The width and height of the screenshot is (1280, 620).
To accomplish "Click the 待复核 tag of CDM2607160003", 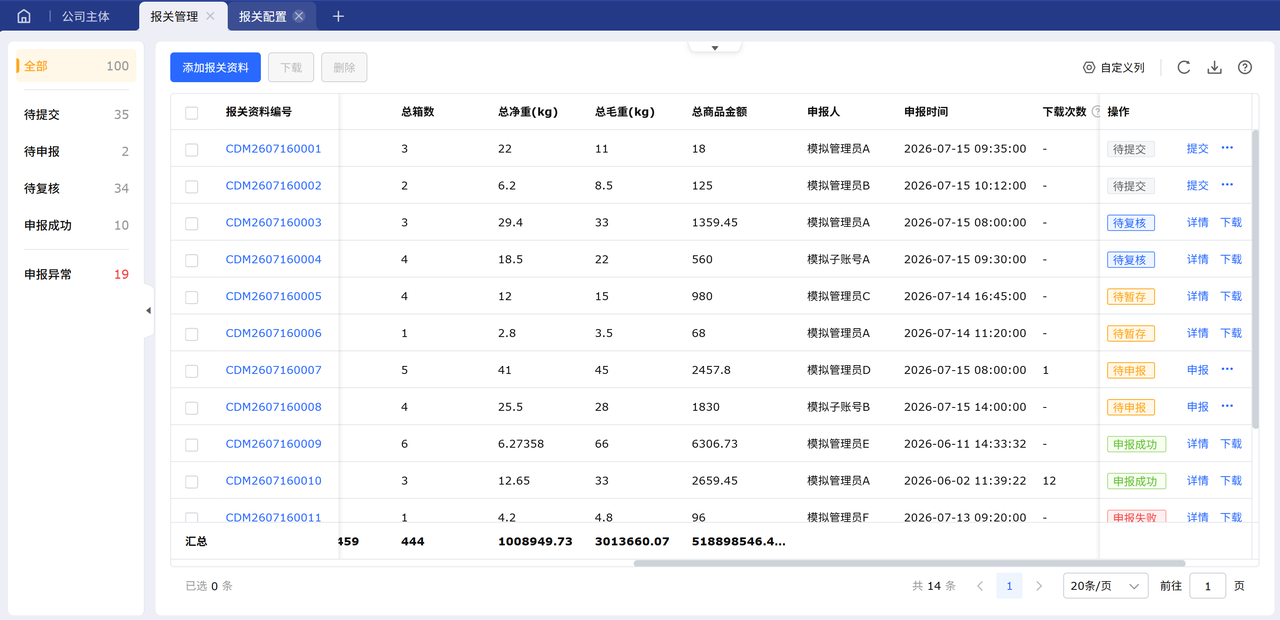I will pyautogui.click(x=1130, y=223).
